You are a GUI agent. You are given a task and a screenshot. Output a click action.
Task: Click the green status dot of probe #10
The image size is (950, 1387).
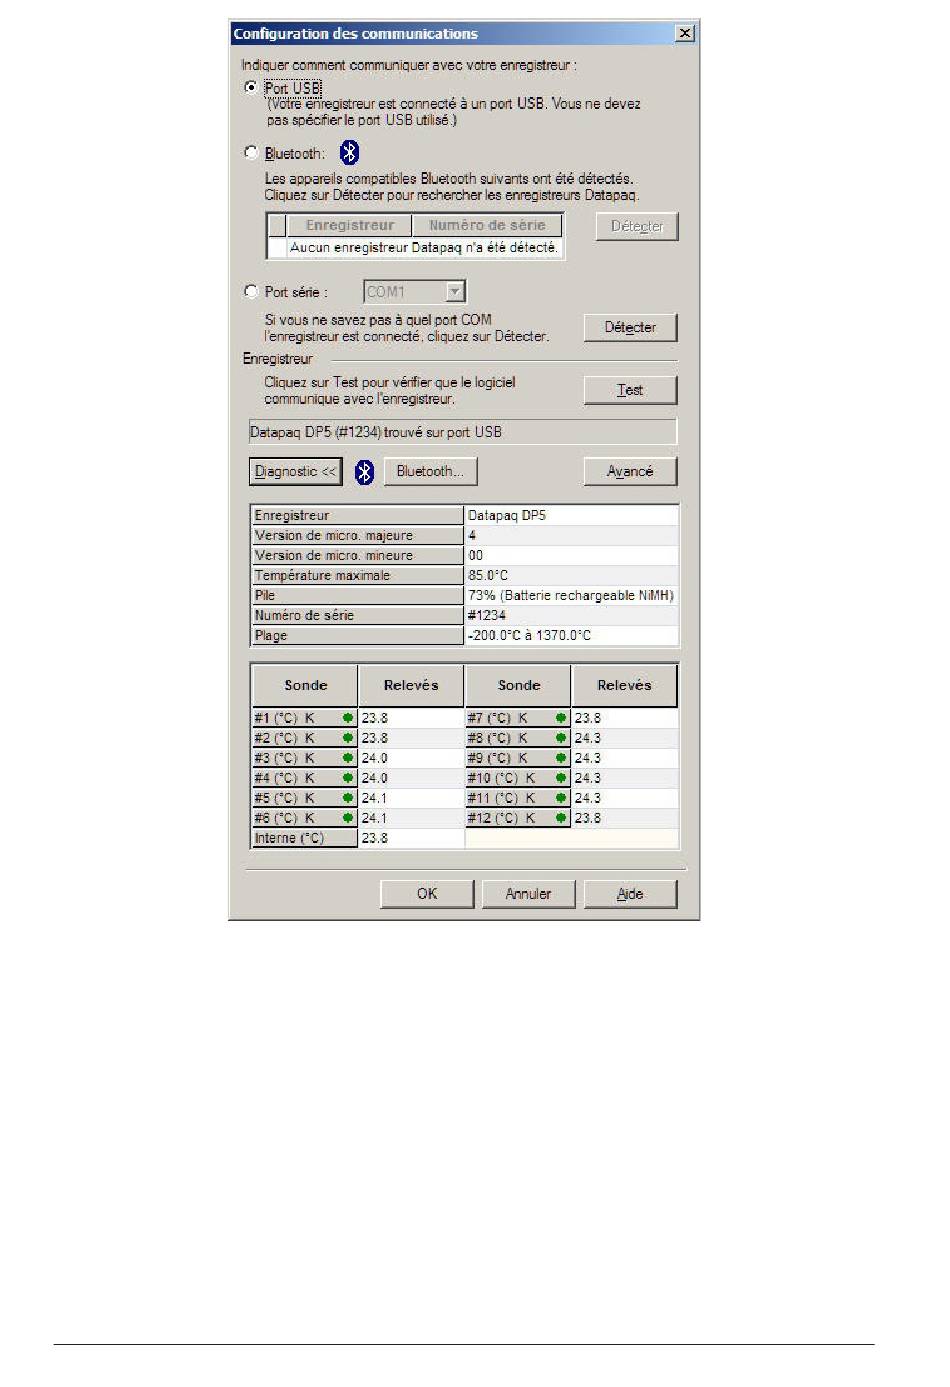click(x=561, y=778)
